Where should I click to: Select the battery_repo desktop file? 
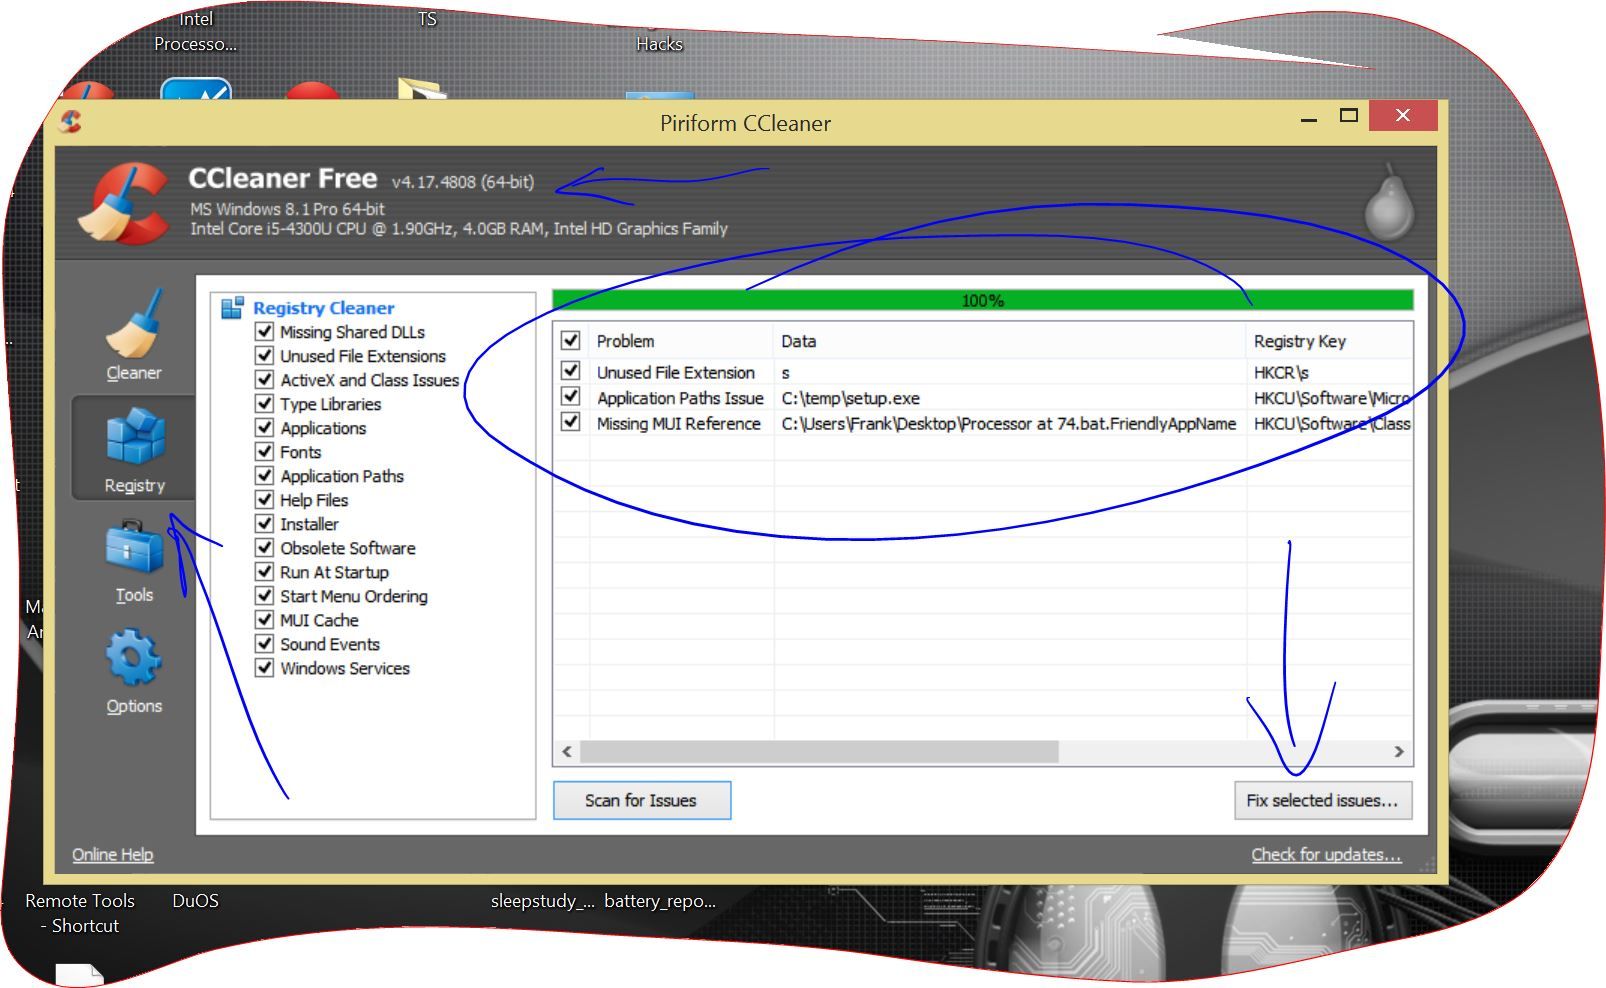coord(660,901)
